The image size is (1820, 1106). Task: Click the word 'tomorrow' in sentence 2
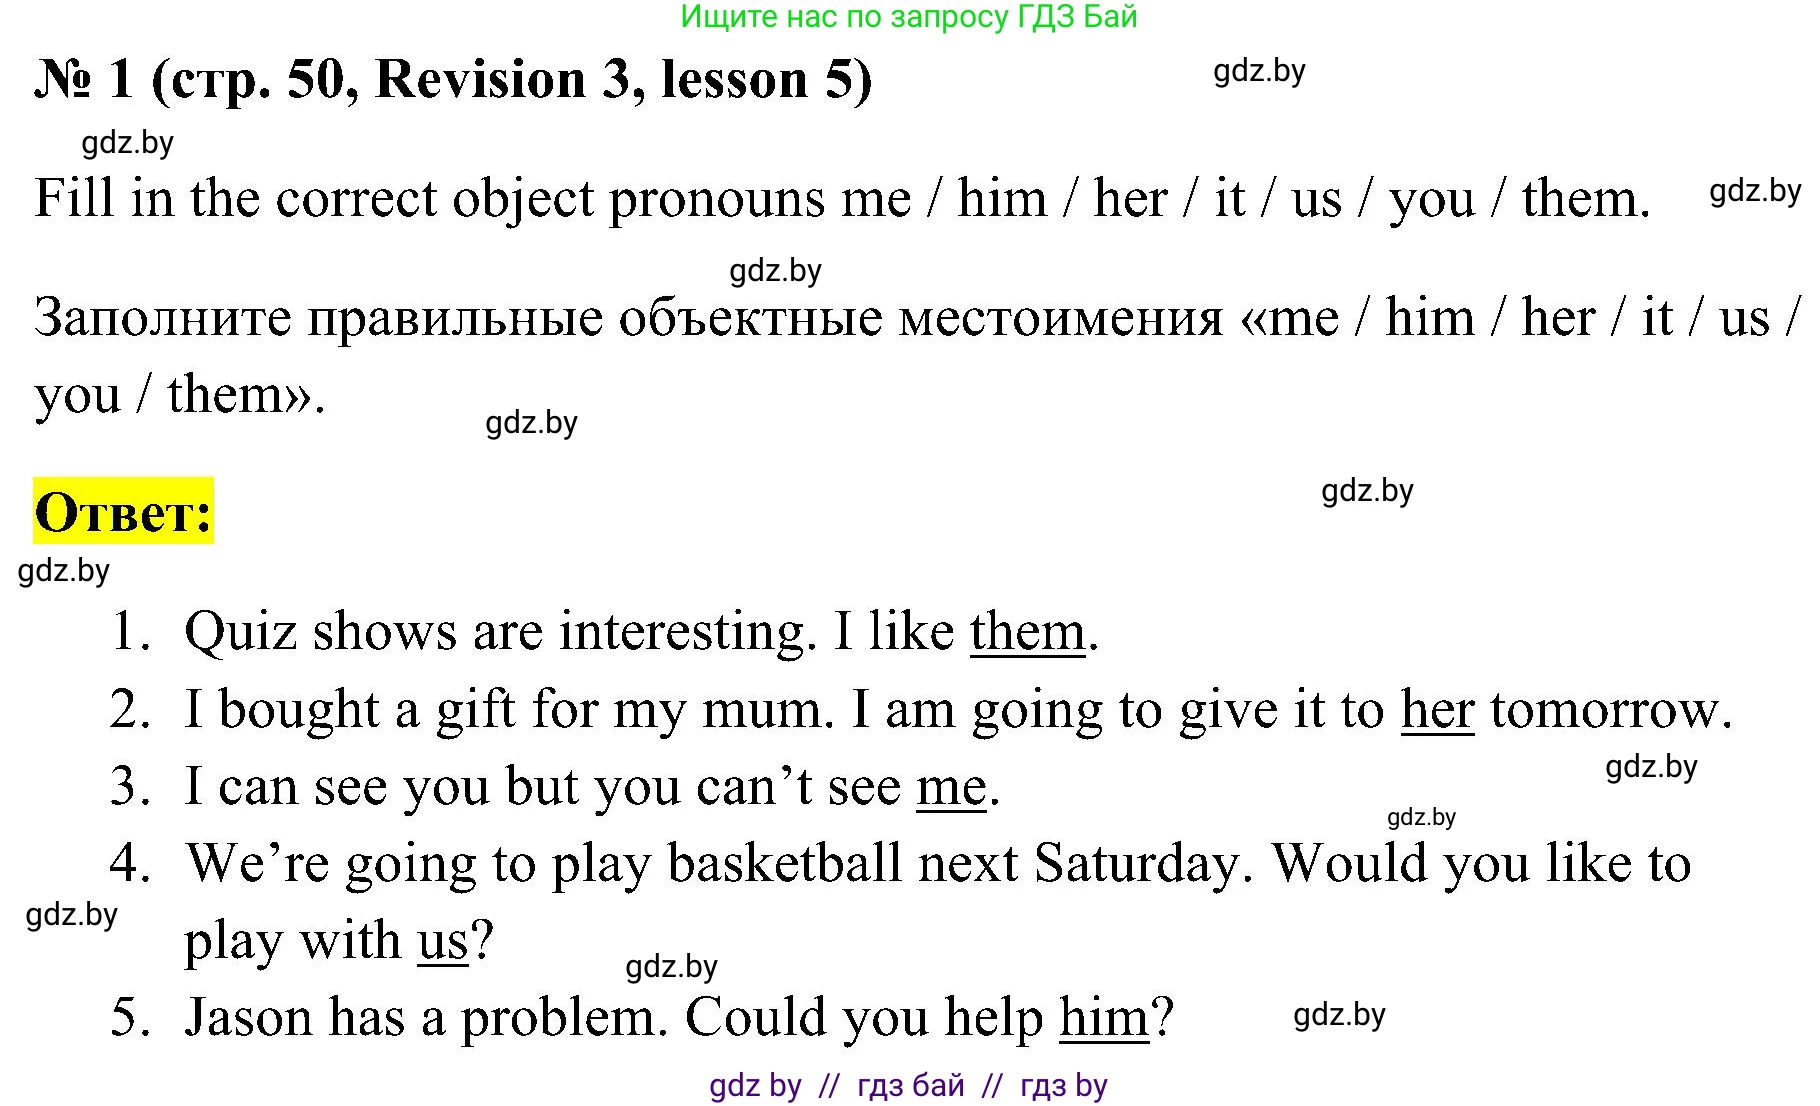pos(1608,710)
